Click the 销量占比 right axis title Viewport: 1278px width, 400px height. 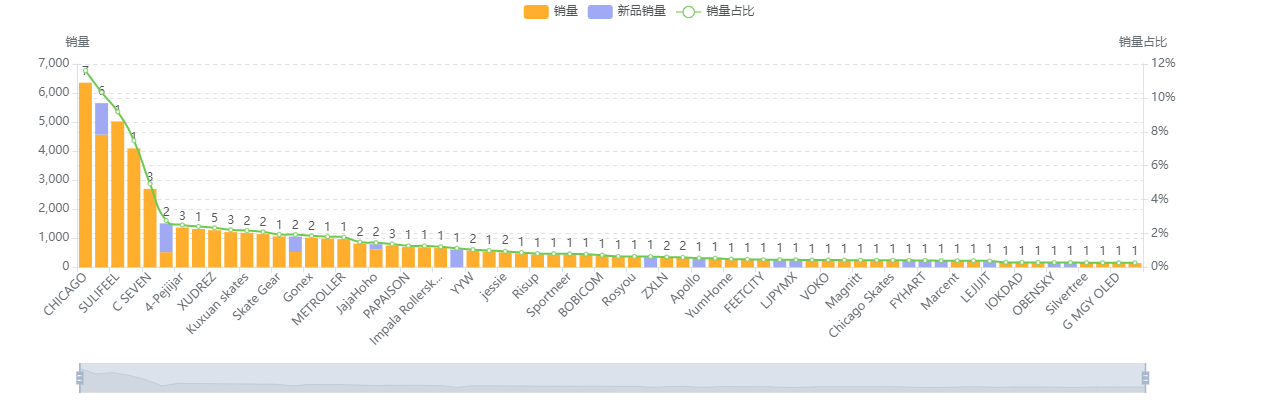(x=1143, y=42)
